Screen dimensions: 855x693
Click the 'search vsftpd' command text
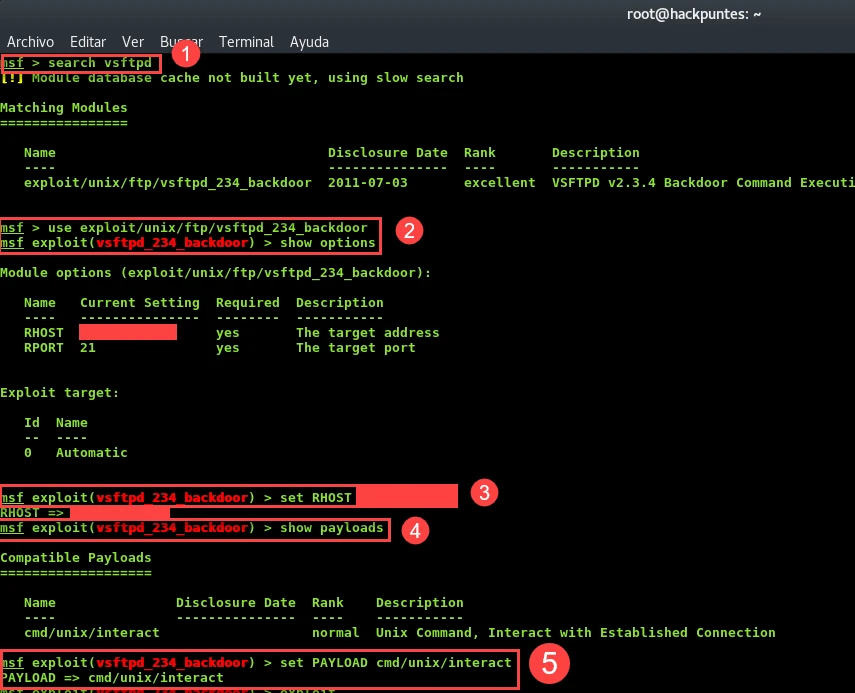100,63
